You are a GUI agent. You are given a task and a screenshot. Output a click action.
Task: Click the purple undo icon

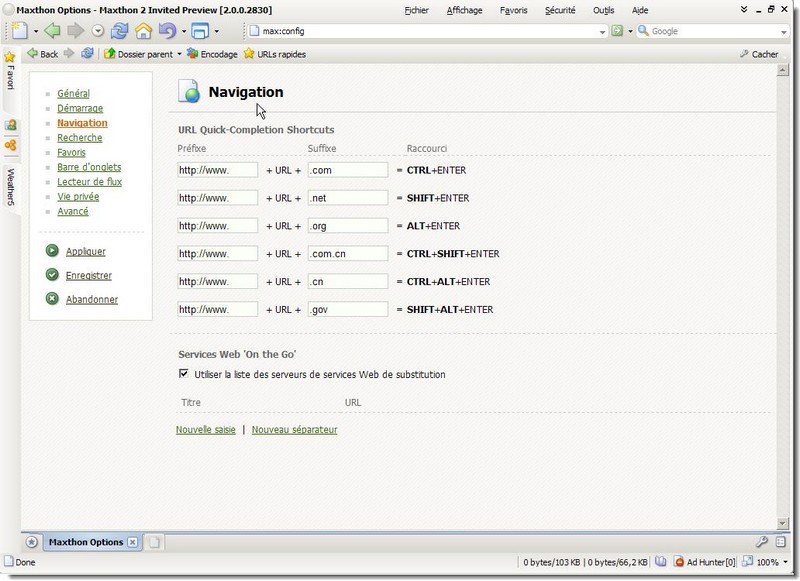pyautogui.click(x=167, y=31)
